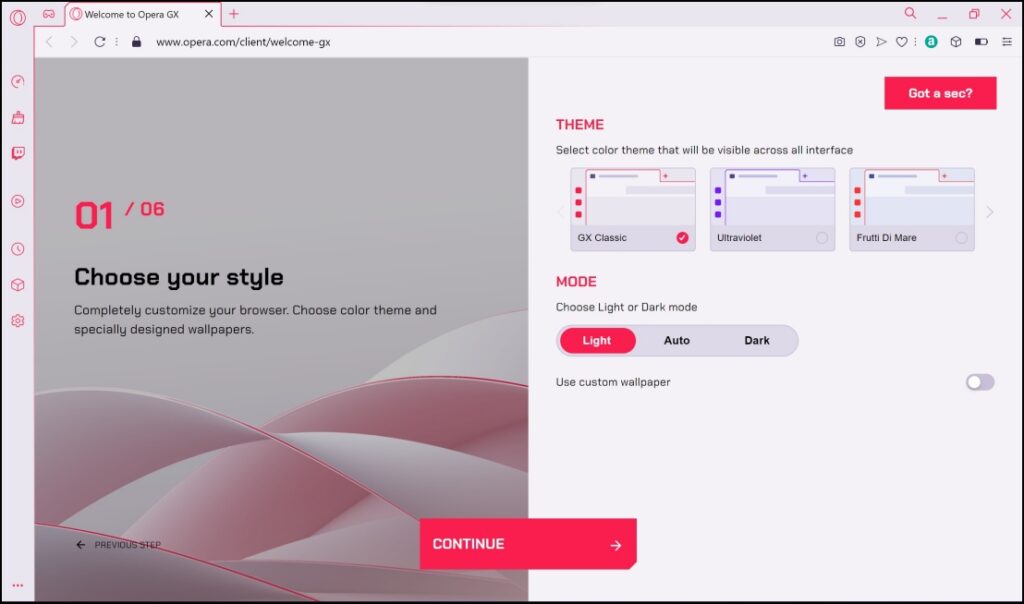Screen dimensions: 1024x604
Task: Enable the Use custom wallpaper switch
Action: click(x=980, y=382)
